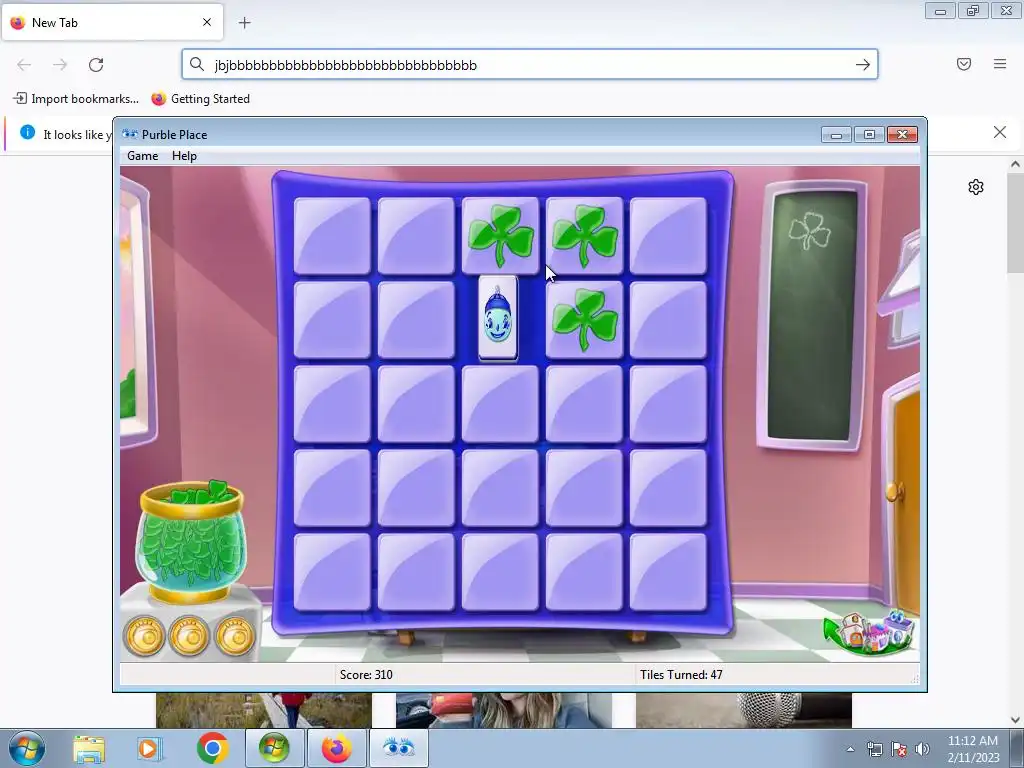Flip the face-down tile in row one, column two

coord(416,236)
